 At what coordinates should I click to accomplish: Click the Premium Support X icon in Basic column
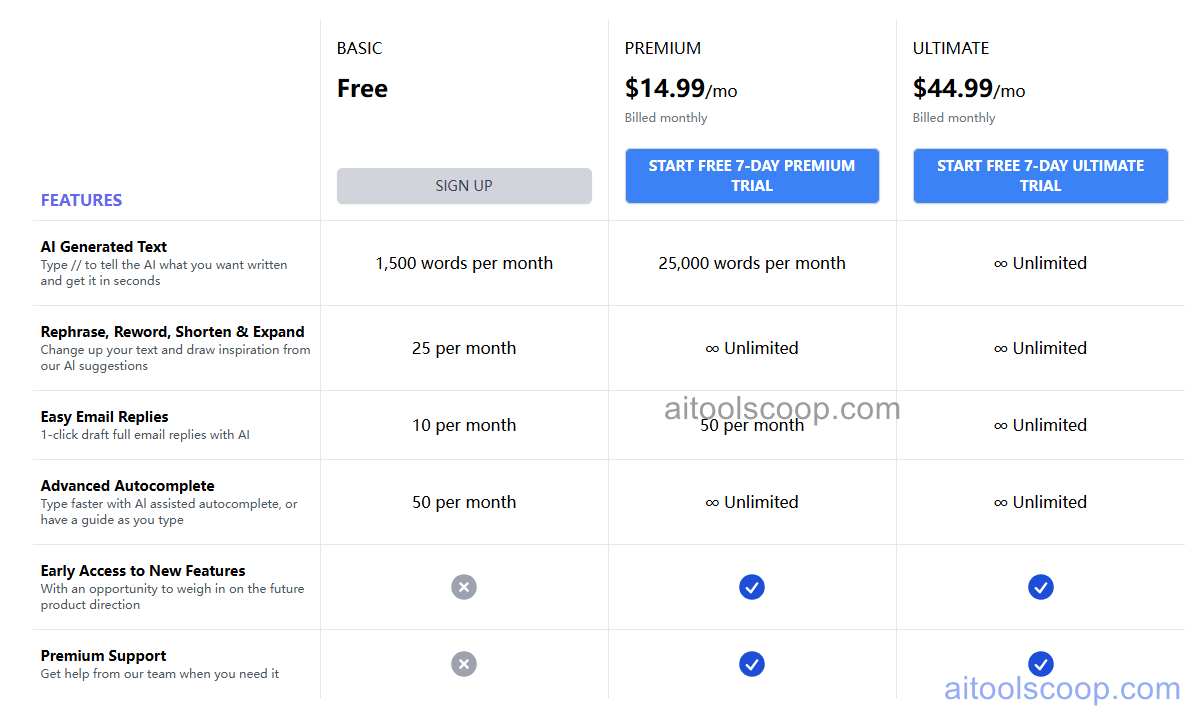click(x=464, y=664)
